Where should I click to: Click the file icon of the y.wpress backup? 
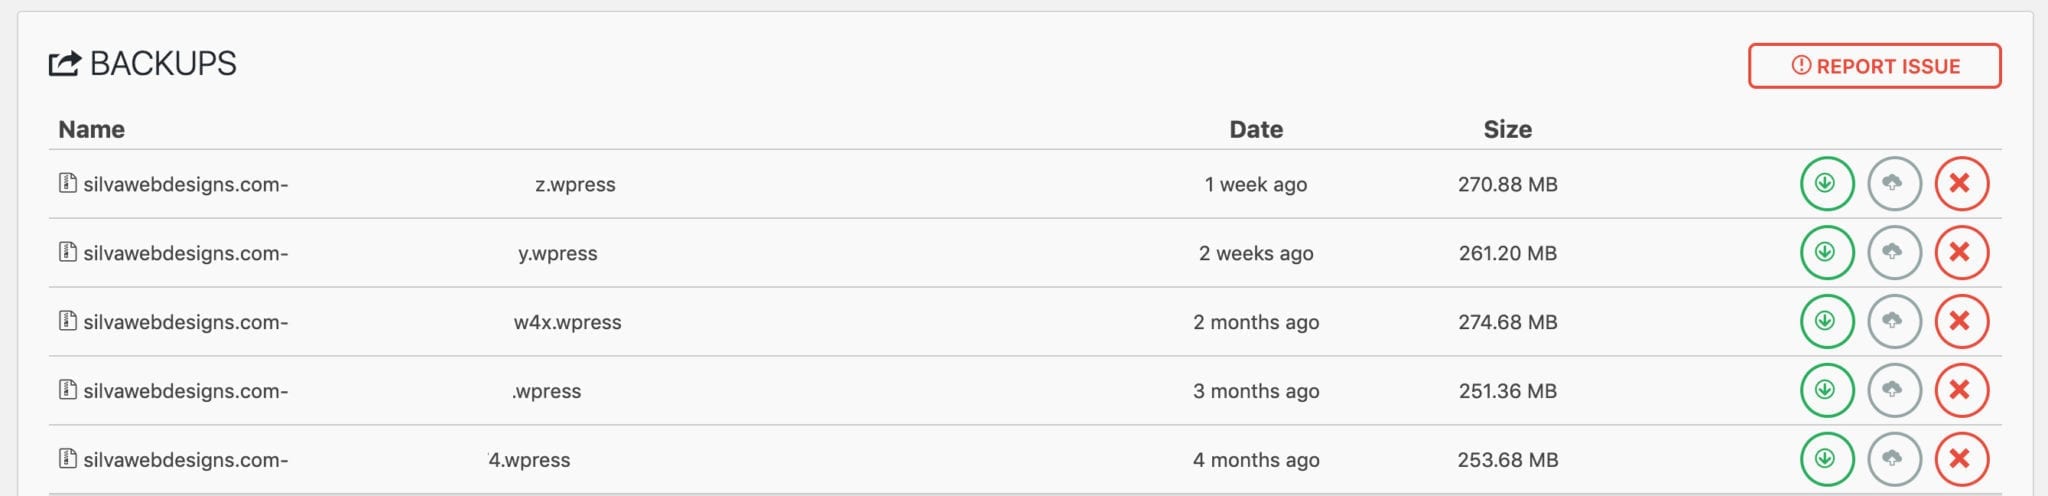[x=67, y=252]
